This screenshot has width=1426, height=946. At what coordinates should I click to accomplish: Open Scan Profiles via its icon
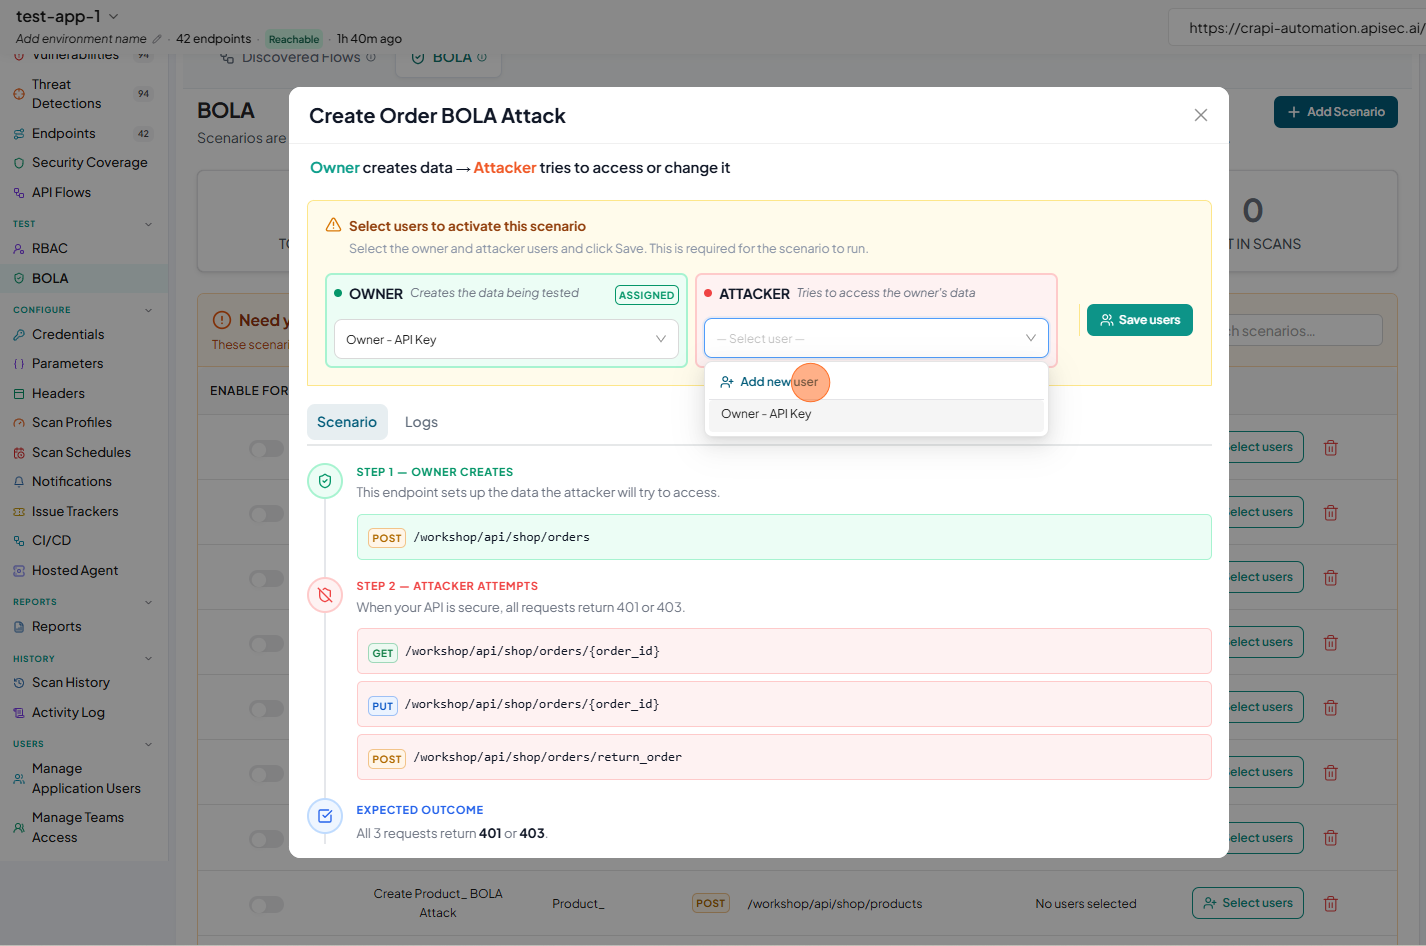18,423
